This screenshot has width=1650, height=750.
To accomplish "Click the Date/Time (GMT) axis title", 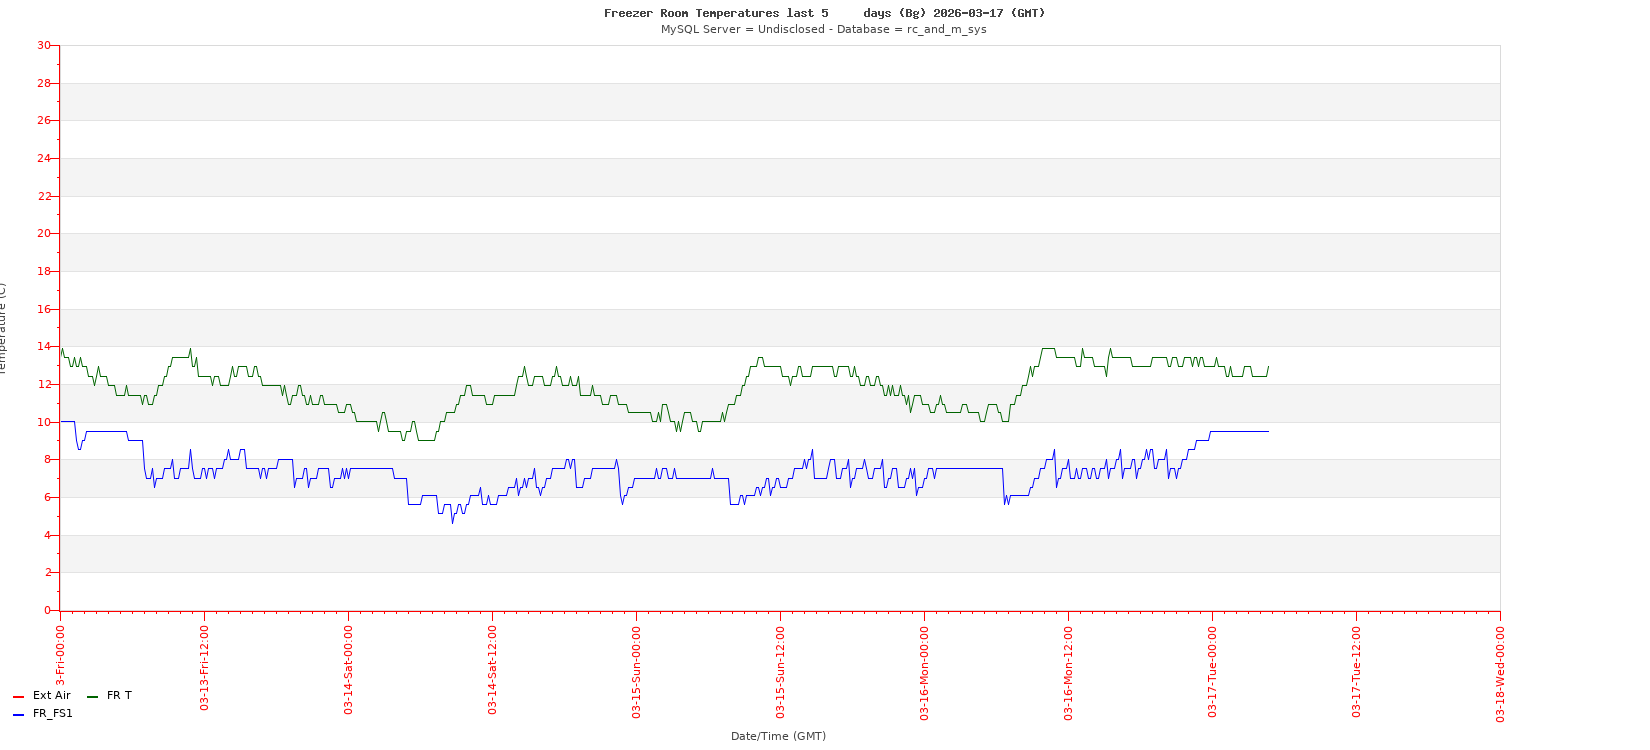I will [778, 736].
